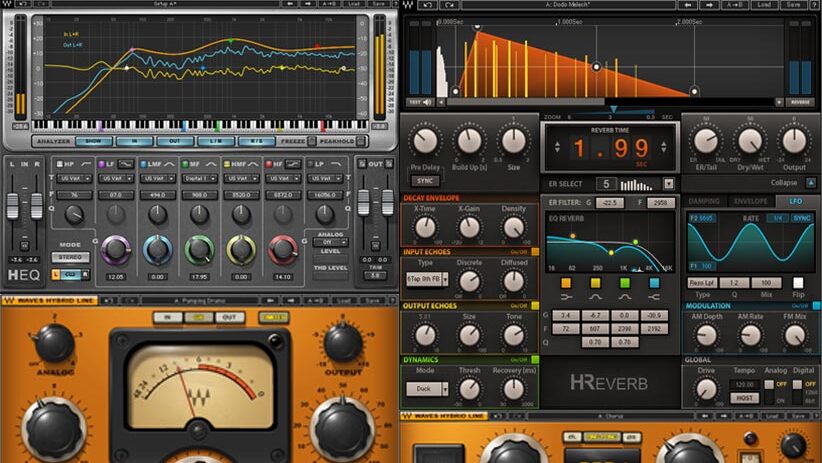
Task: Click the purple LF gain knob
Action: [x=116, y=250]
